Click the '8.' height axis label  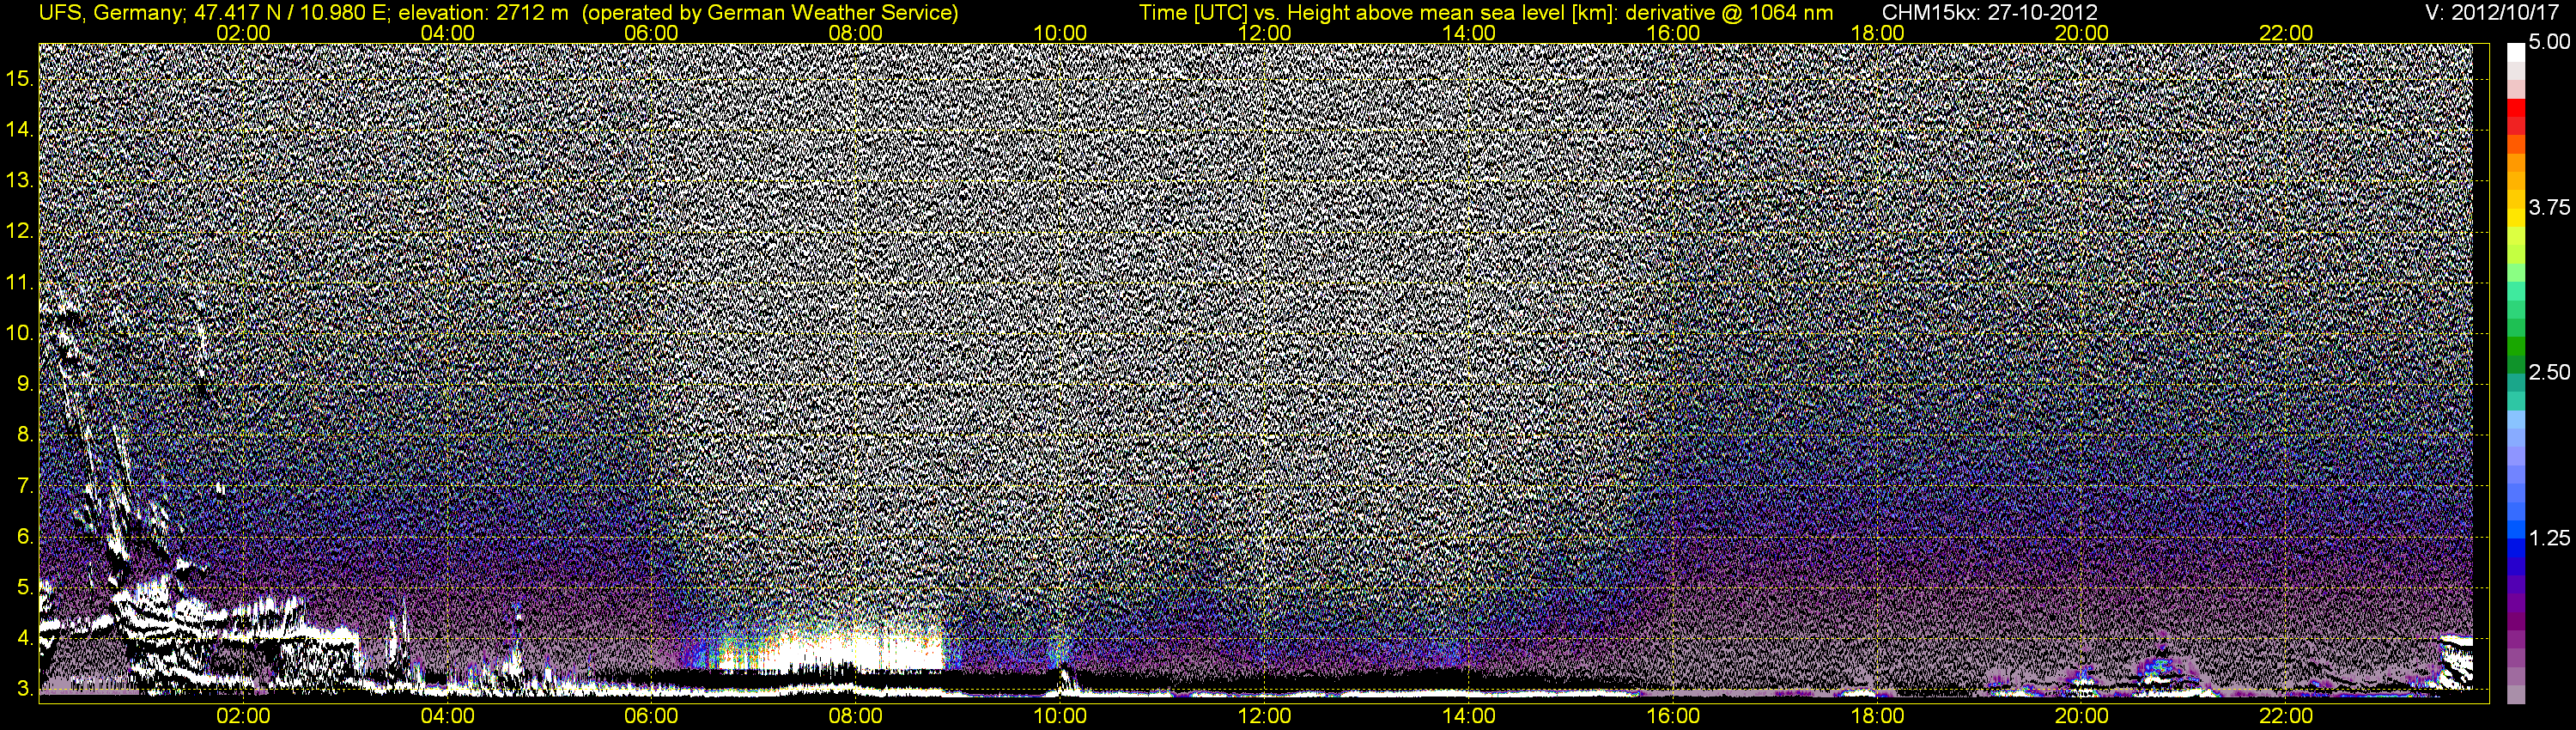click(x=26, y=435)
